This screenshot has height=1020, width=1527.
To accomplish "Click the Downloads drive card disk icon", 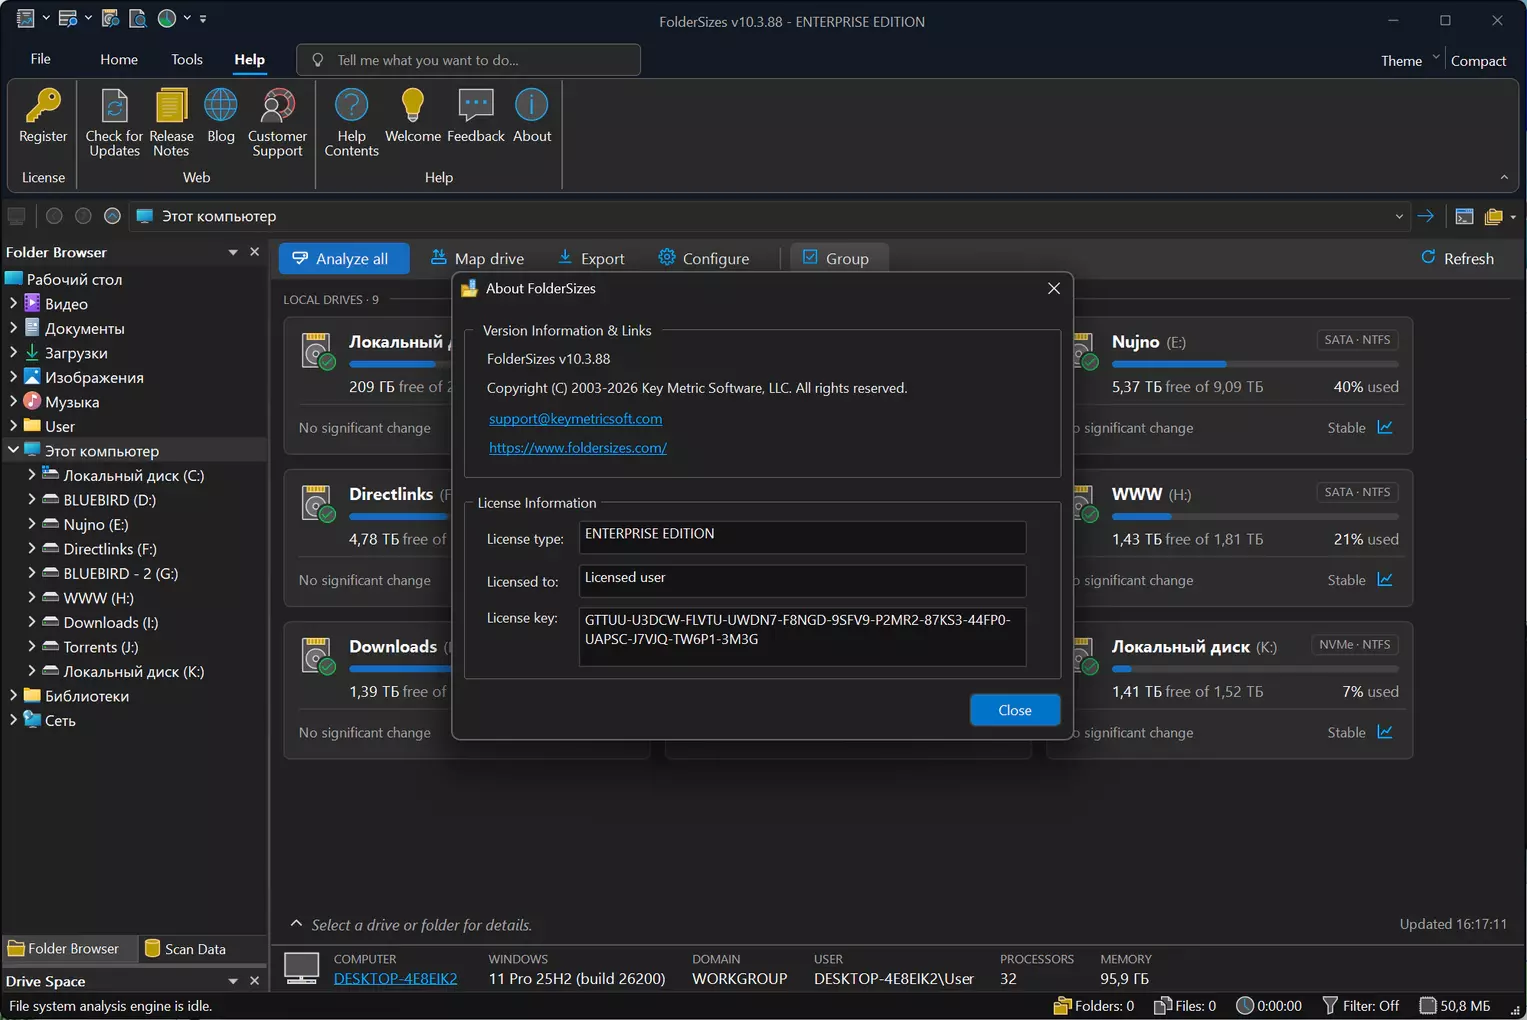I will tap(318, 655).
